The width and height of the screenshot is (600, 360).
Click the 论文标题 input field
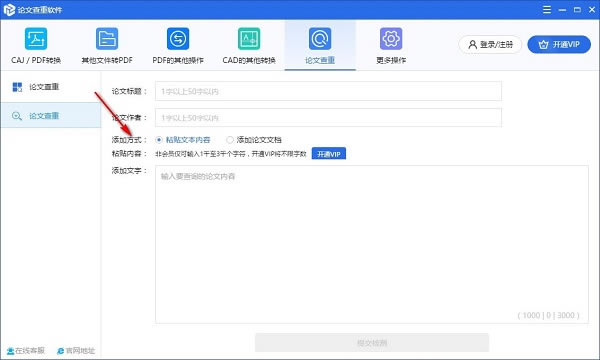(328, 91)
